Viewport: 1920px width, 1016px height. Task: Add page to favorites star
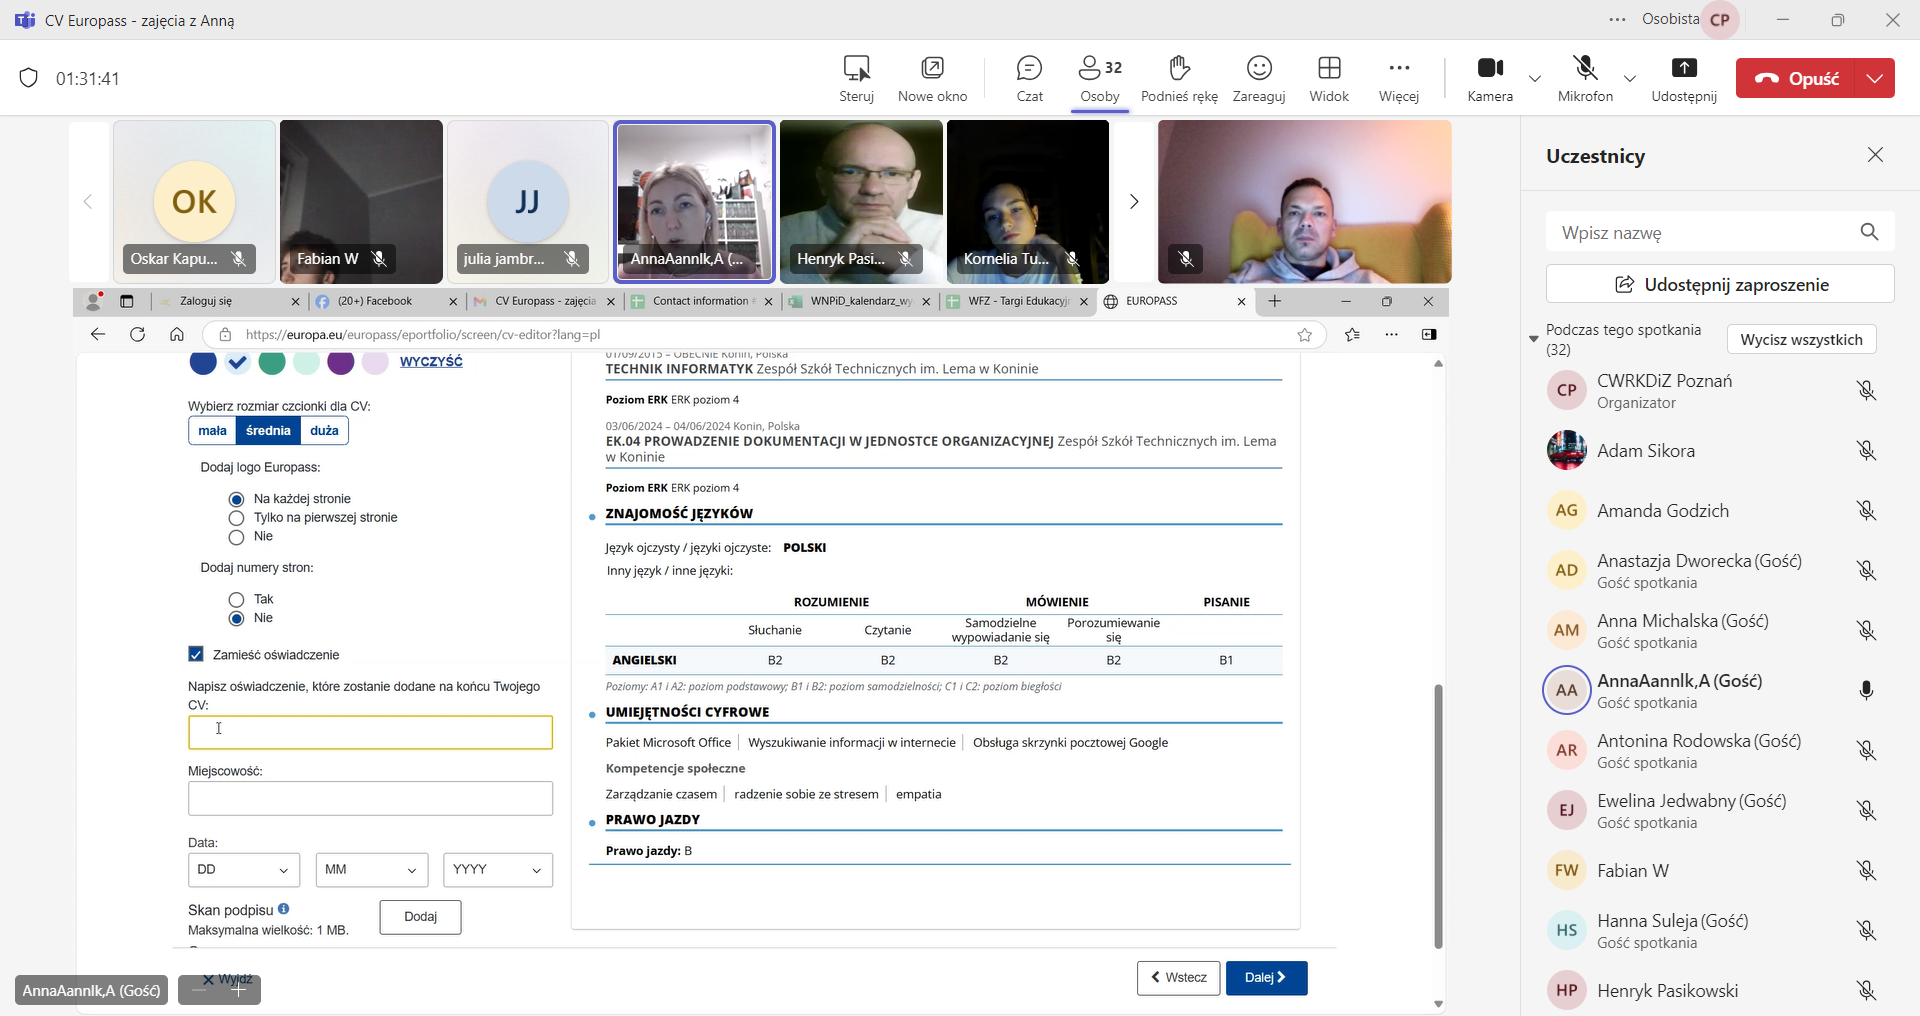tap(1304, 335)
